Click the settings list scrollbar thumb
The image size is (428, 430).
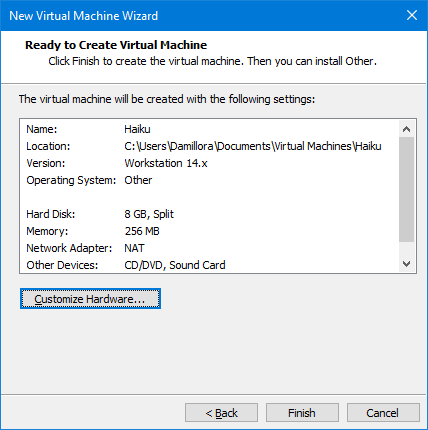[406, 189]
